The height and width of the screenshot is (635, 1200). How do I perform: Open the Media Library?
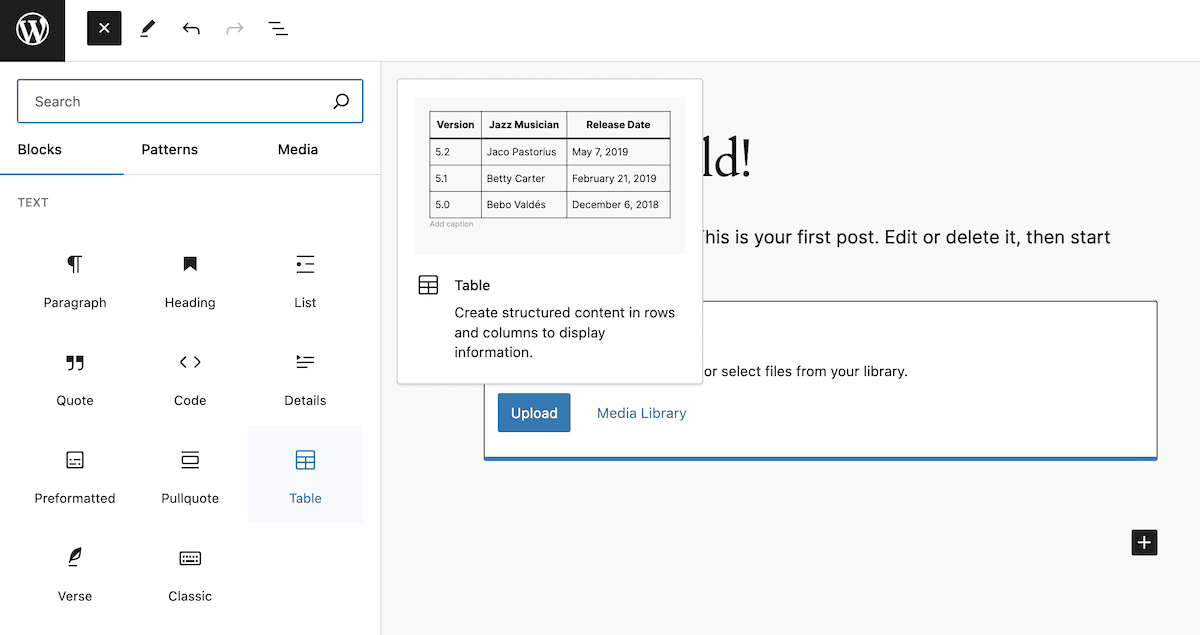[641, 412]
